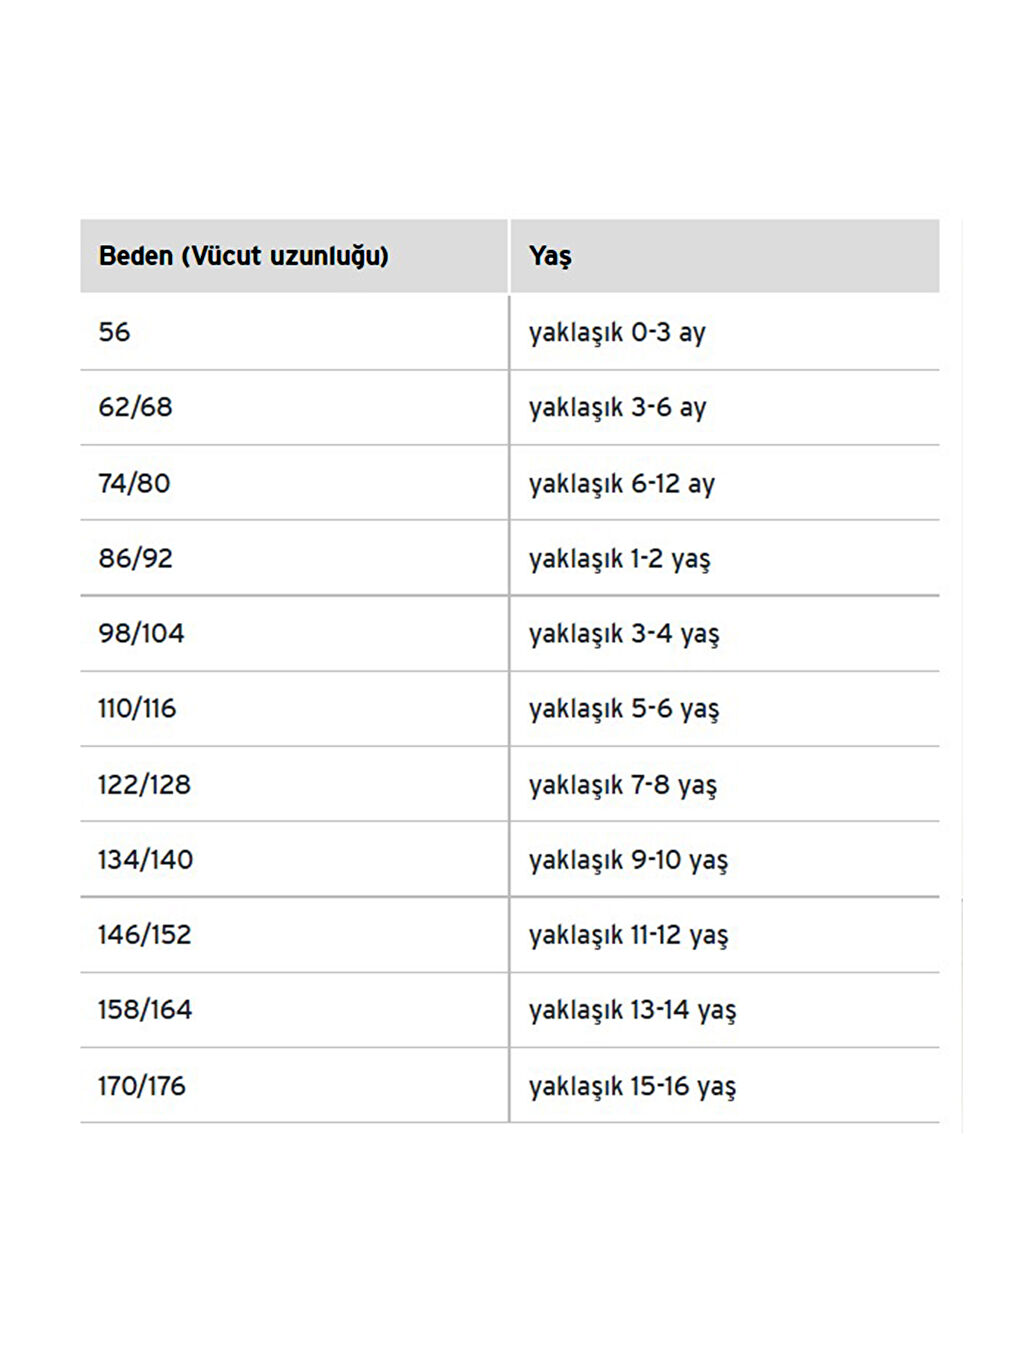The width and height of the screenshot is (1020, 1360).
Task: Select the 146/152 size cell
Action: click(144, 934)
